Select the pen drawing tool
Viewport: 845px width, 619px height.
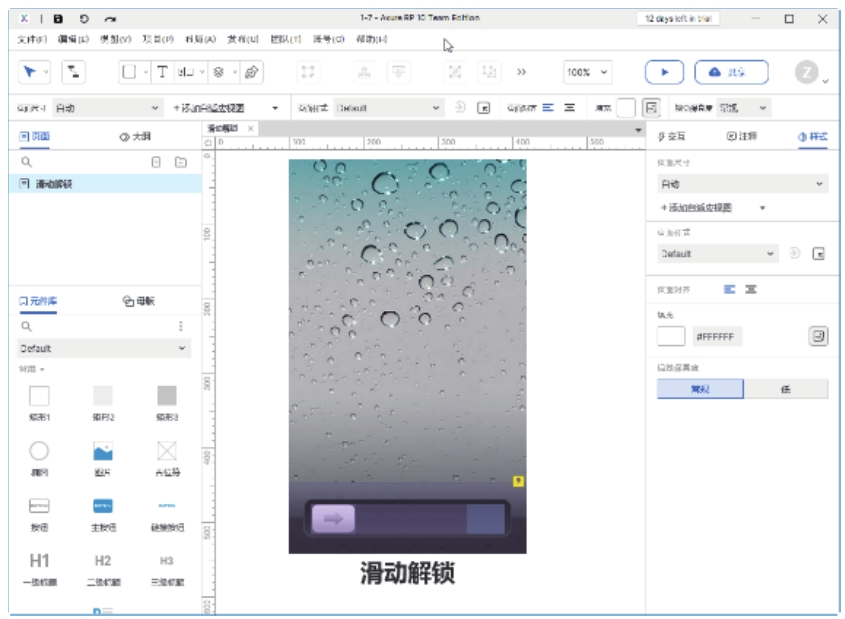pyautogui.click(x=252, y=72)
